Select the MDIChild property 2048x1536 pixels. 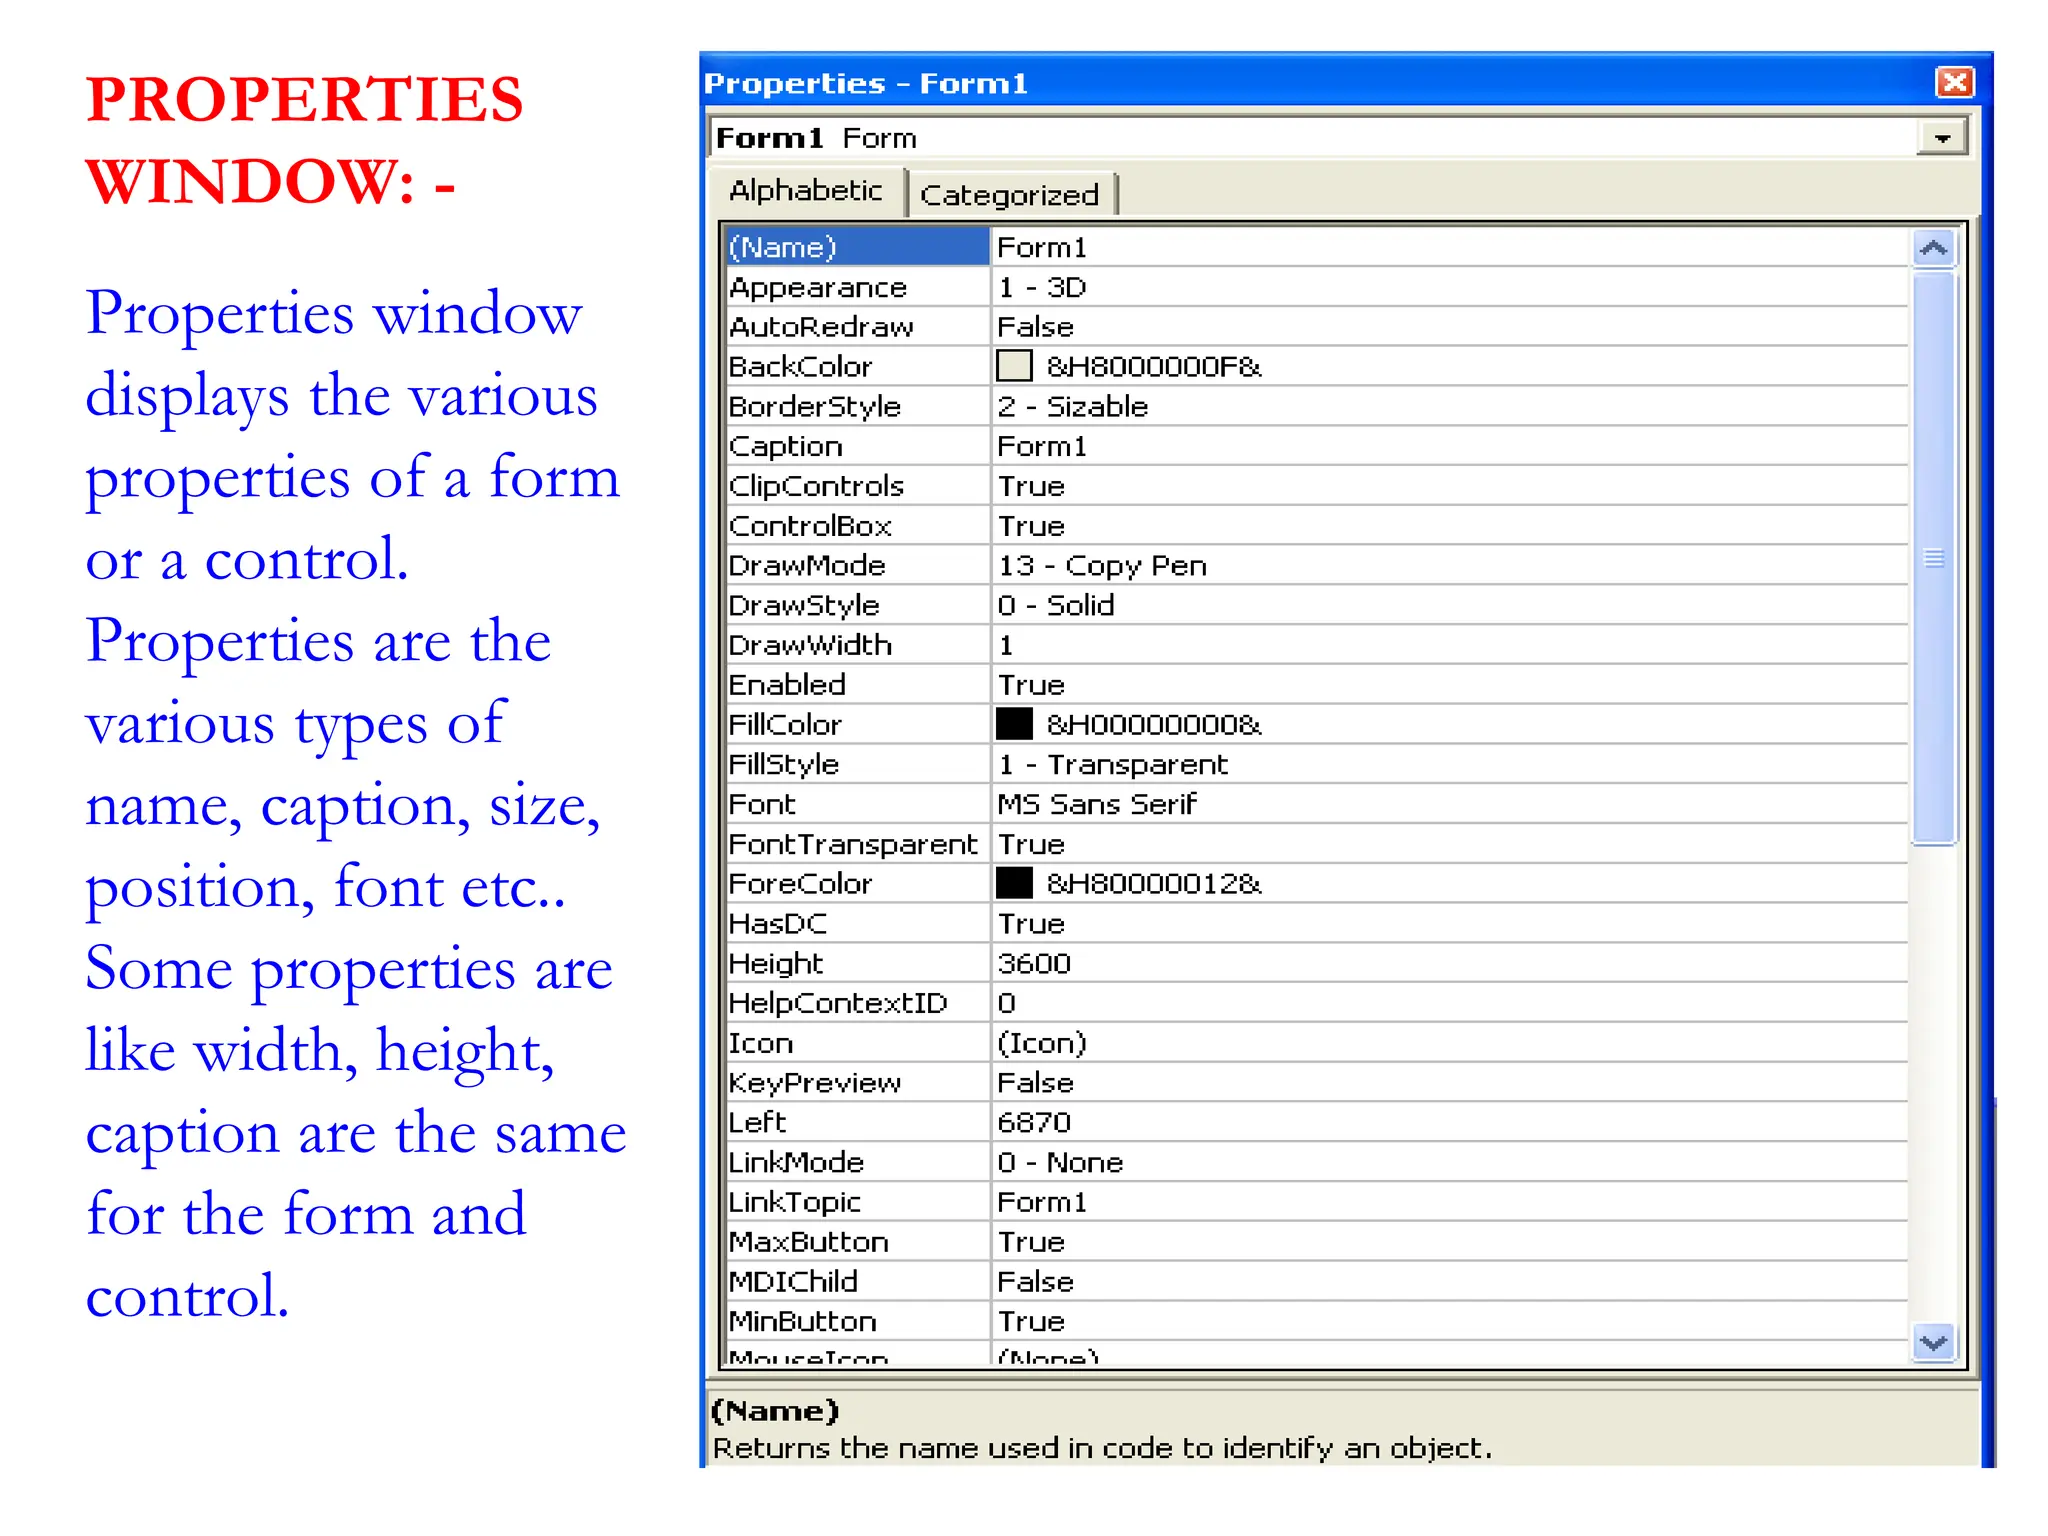858,1281
